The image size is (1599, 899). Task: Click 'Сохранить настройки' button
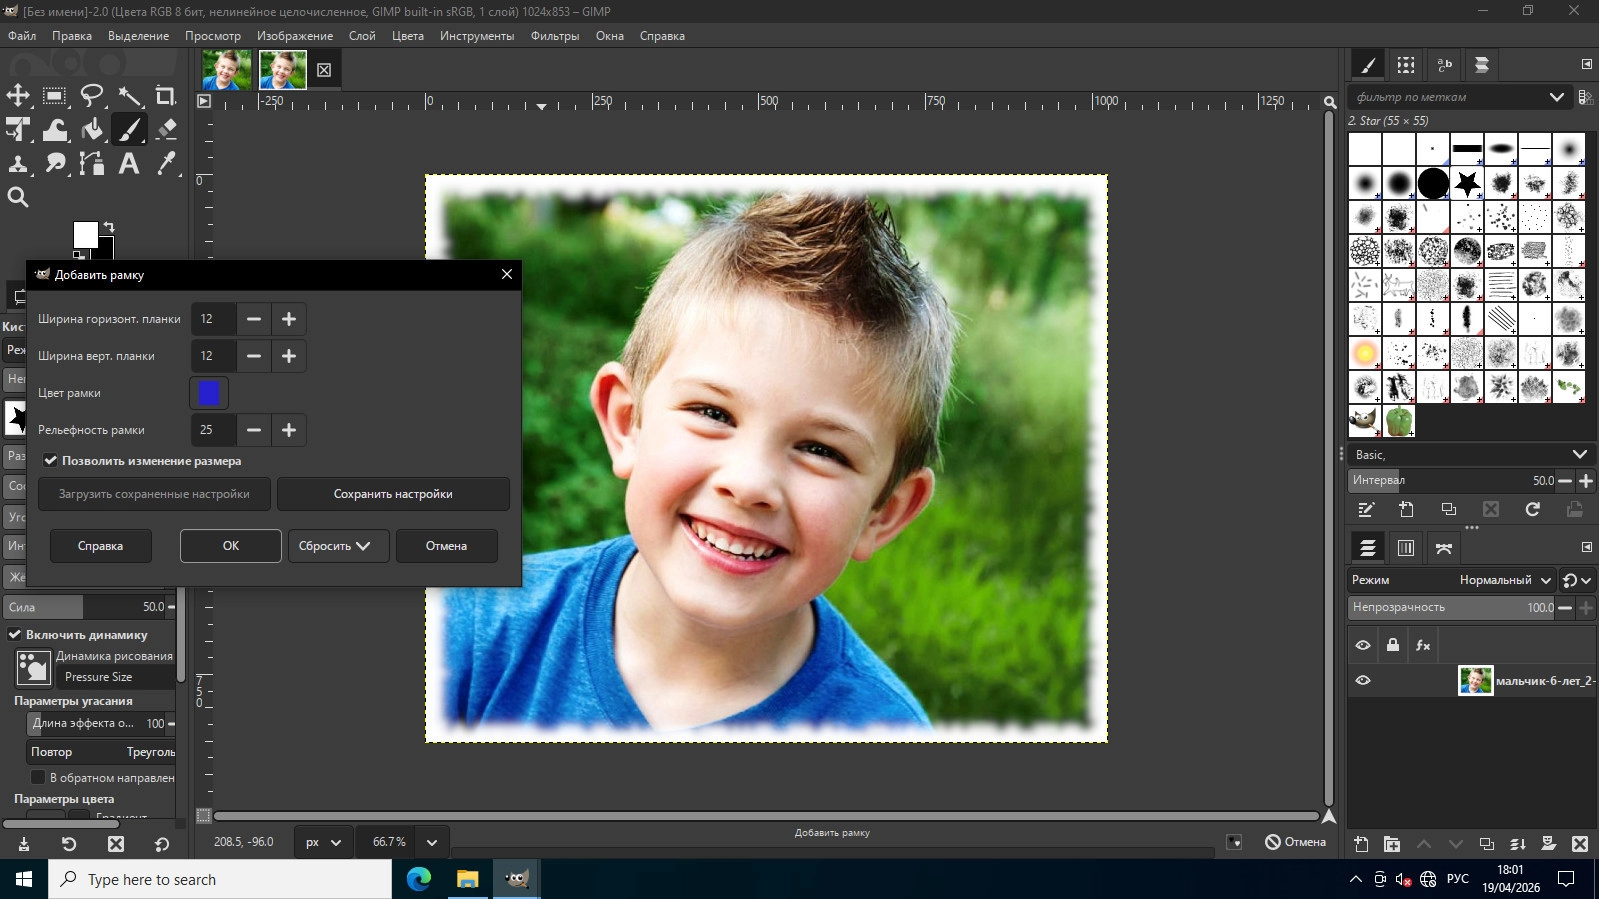393,494
